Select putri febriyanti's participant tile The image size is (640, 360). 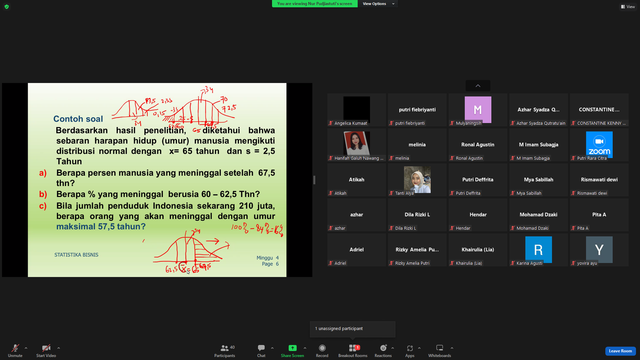(417, 109)
